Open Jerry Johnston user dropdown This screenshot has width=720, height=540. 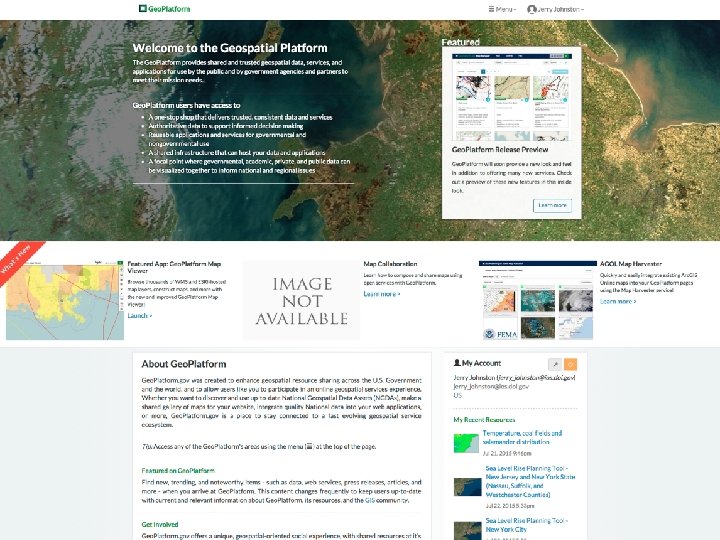[556, 9]
